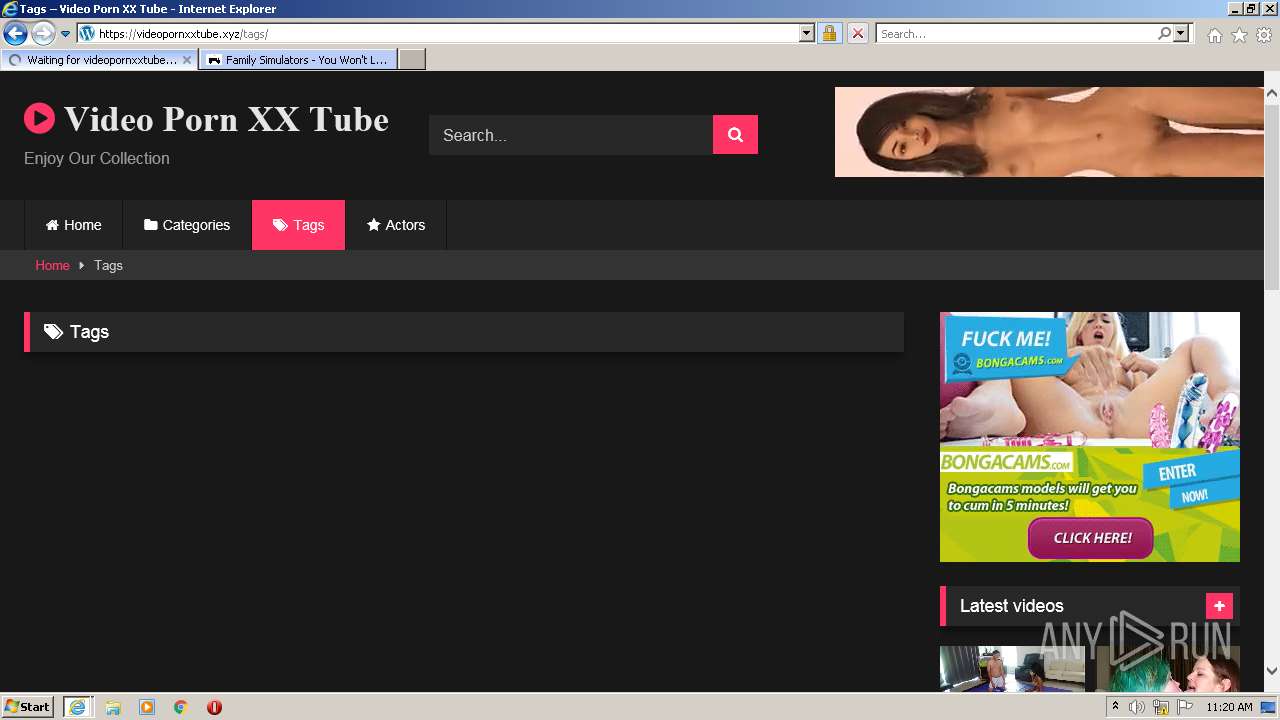Open the browser Home icon
This screenshot has height=720, width=1280.
click(x=1214, y=35)
